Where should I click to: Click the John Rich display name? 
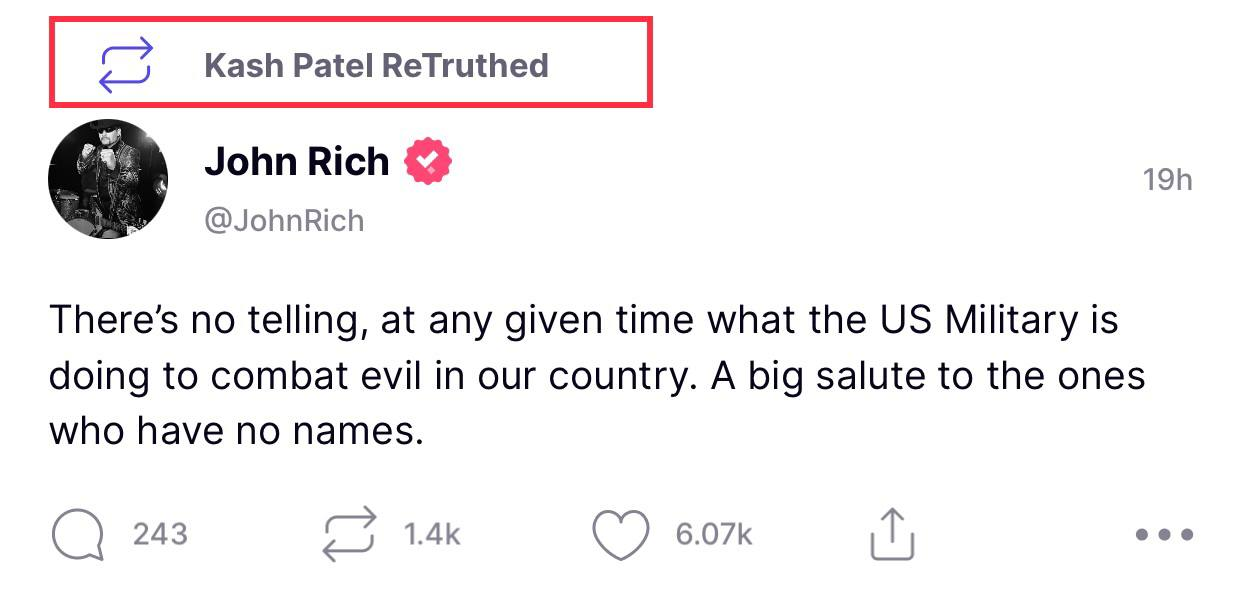(x=296, y=161)
